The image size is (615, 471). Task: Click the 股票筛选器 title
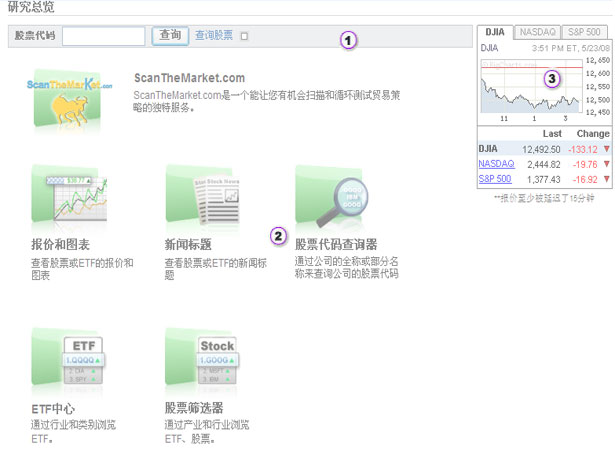pos(194,408)
